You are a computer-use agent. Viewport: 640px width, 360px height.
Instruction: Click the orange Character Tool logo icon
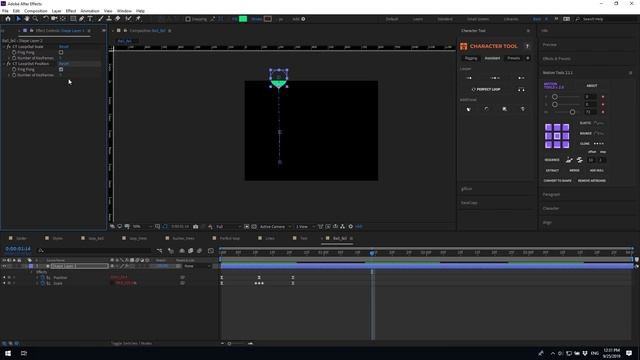[464, 46]
